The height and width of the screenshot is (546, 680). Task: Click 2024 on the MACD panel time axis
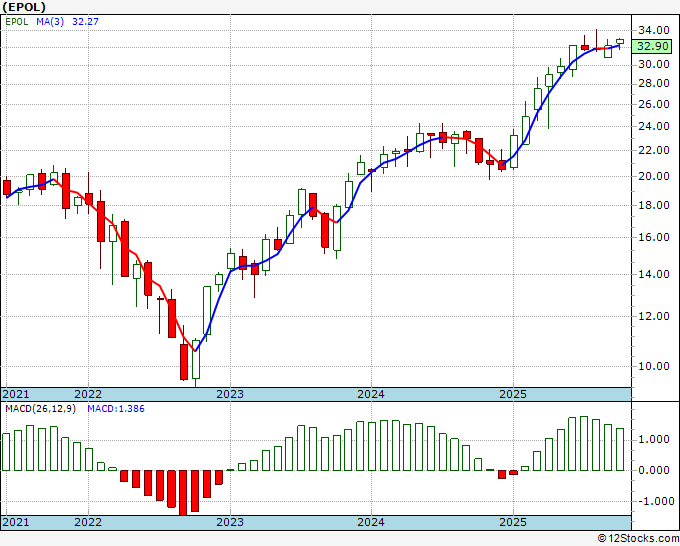371,522
